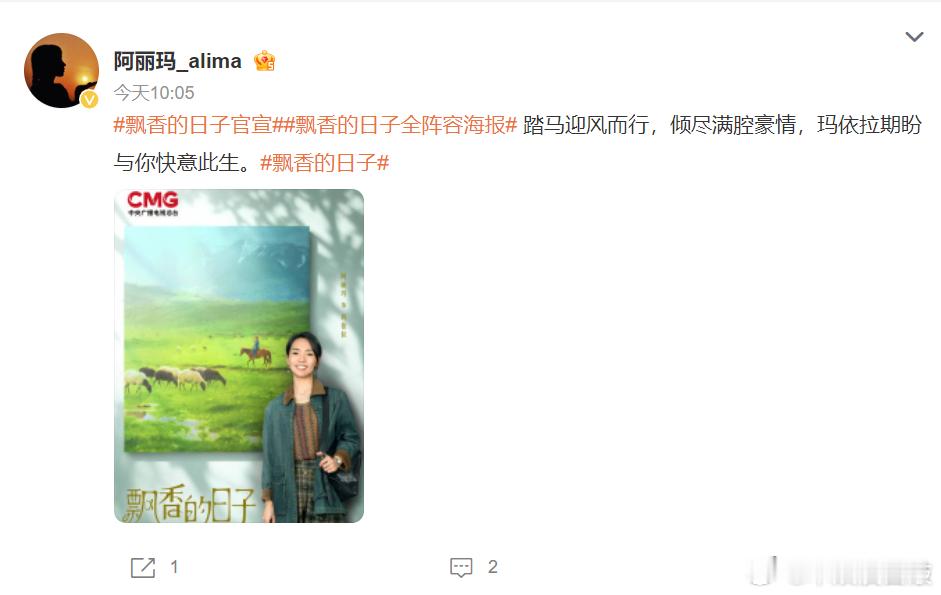
Task: Click the woman in green jacket
Action: (x=311, y=427)
